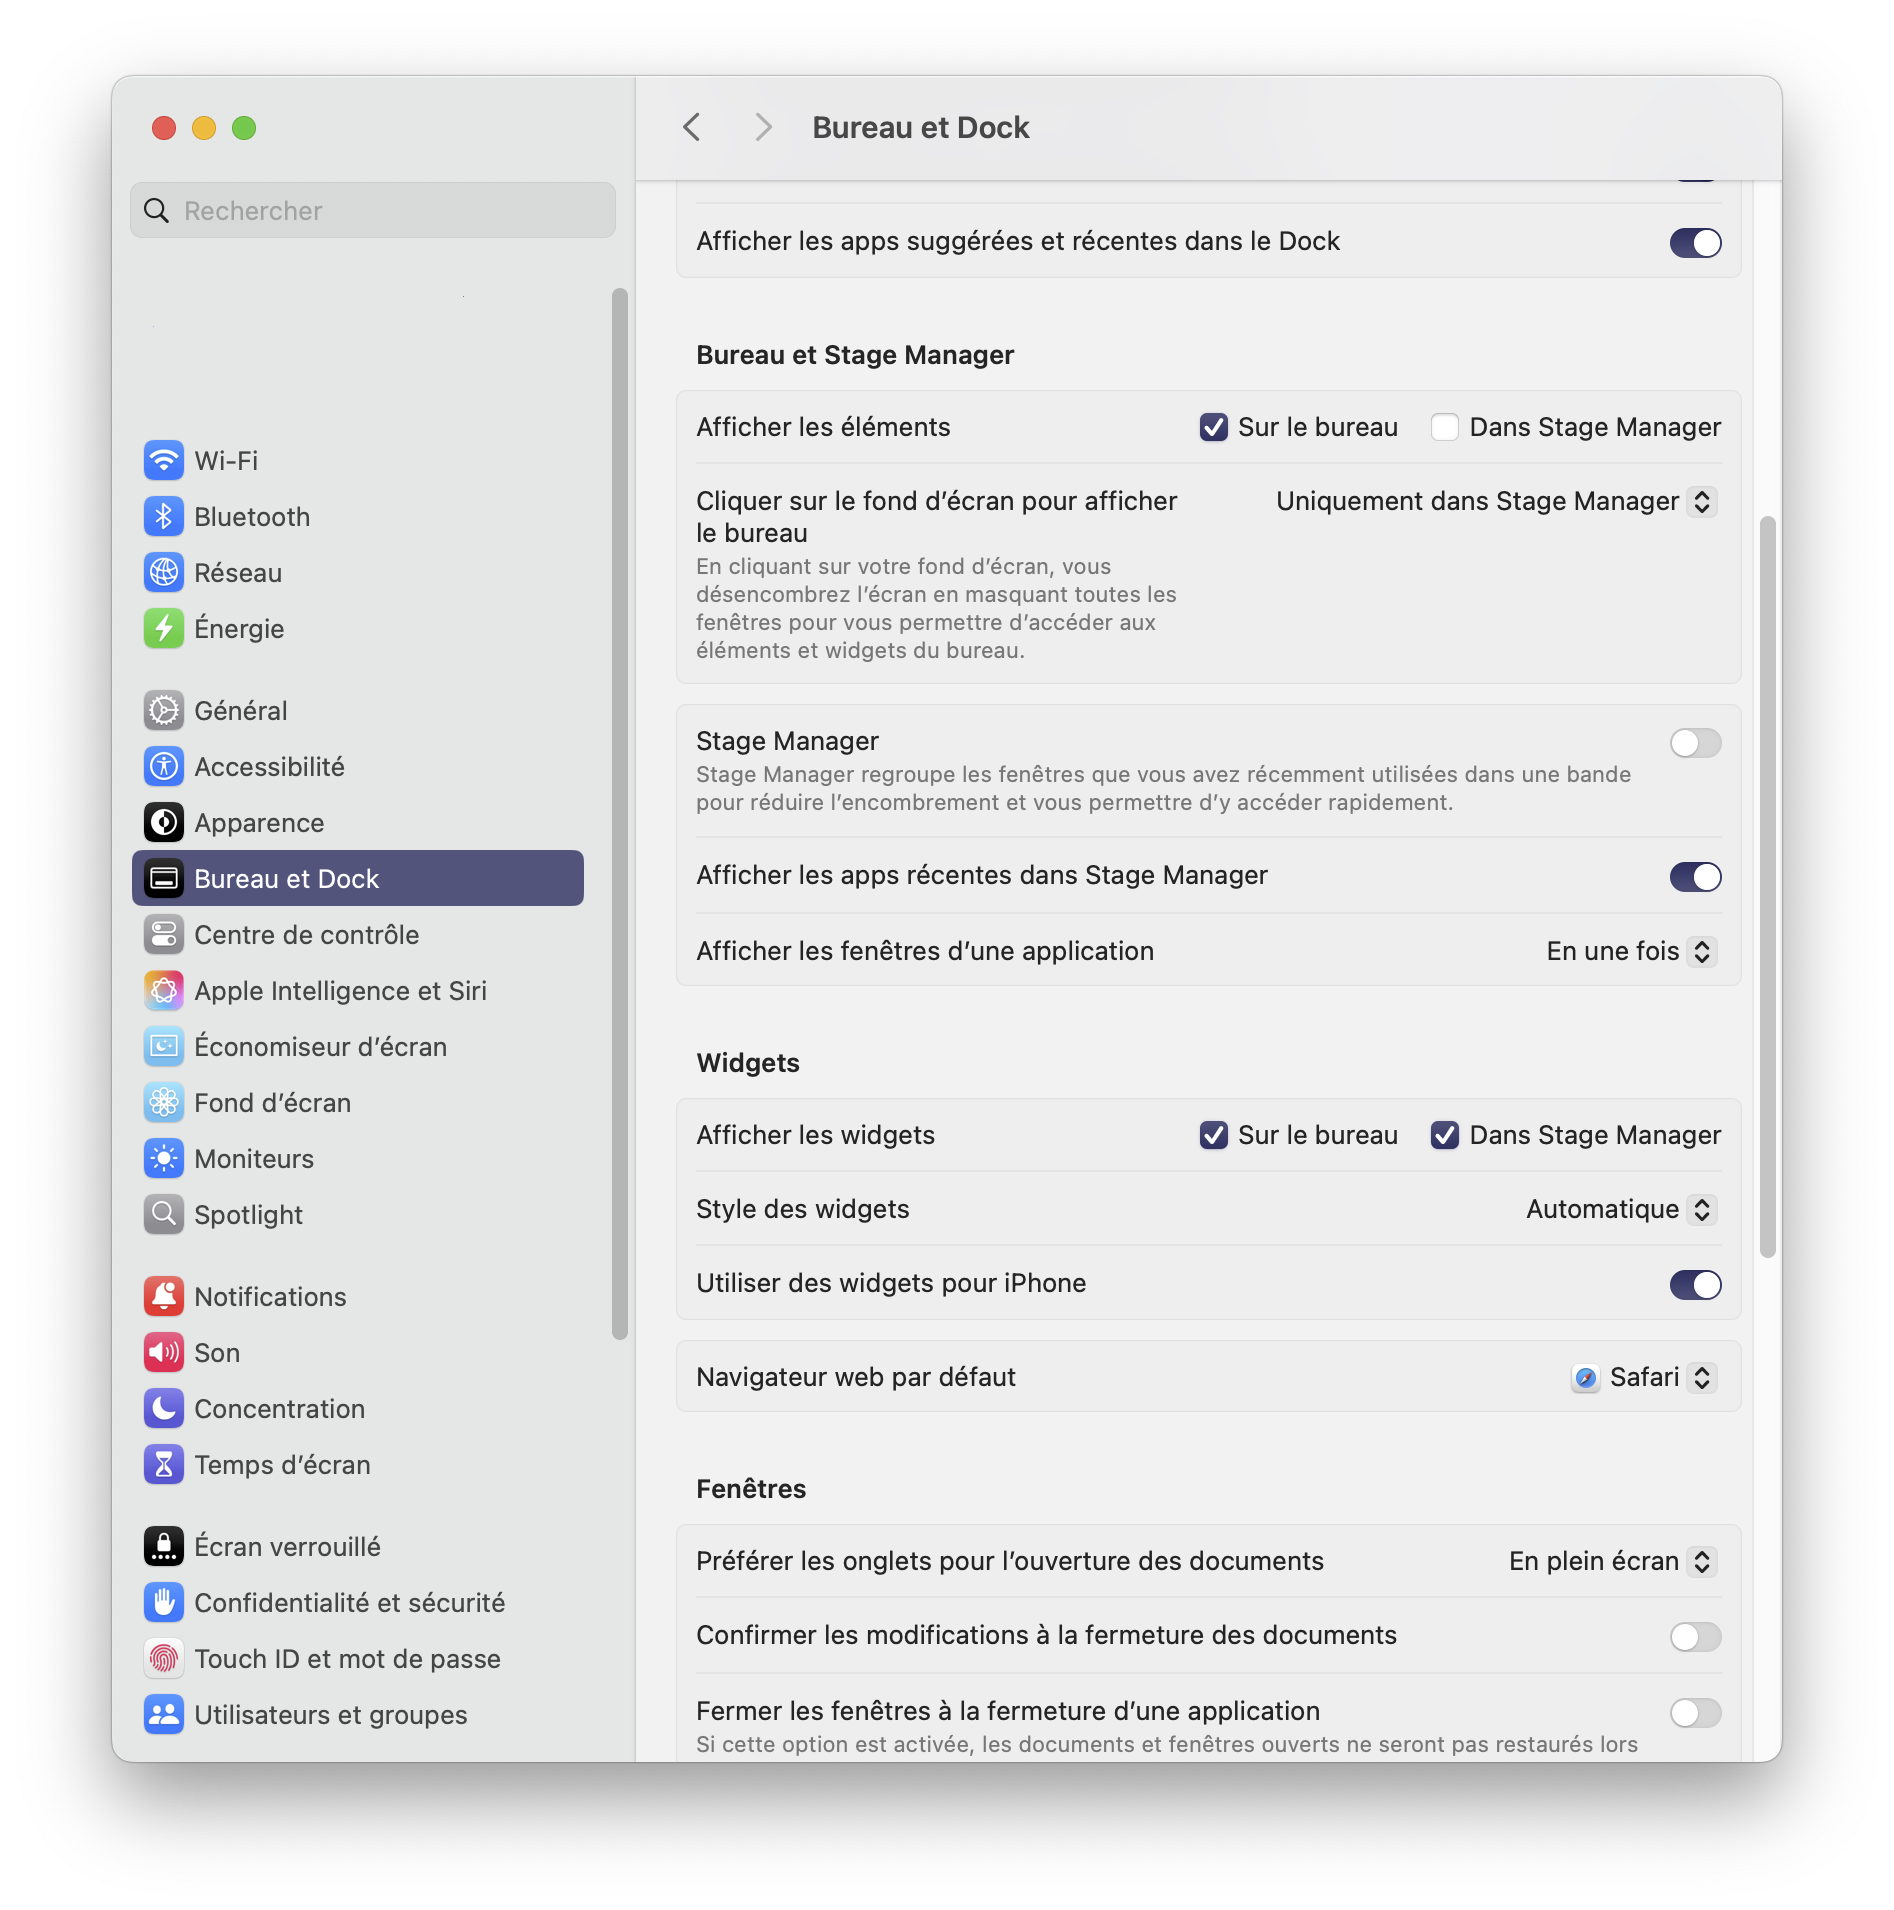
Task: Open the Général gear icon
Action: coord(164,711)
